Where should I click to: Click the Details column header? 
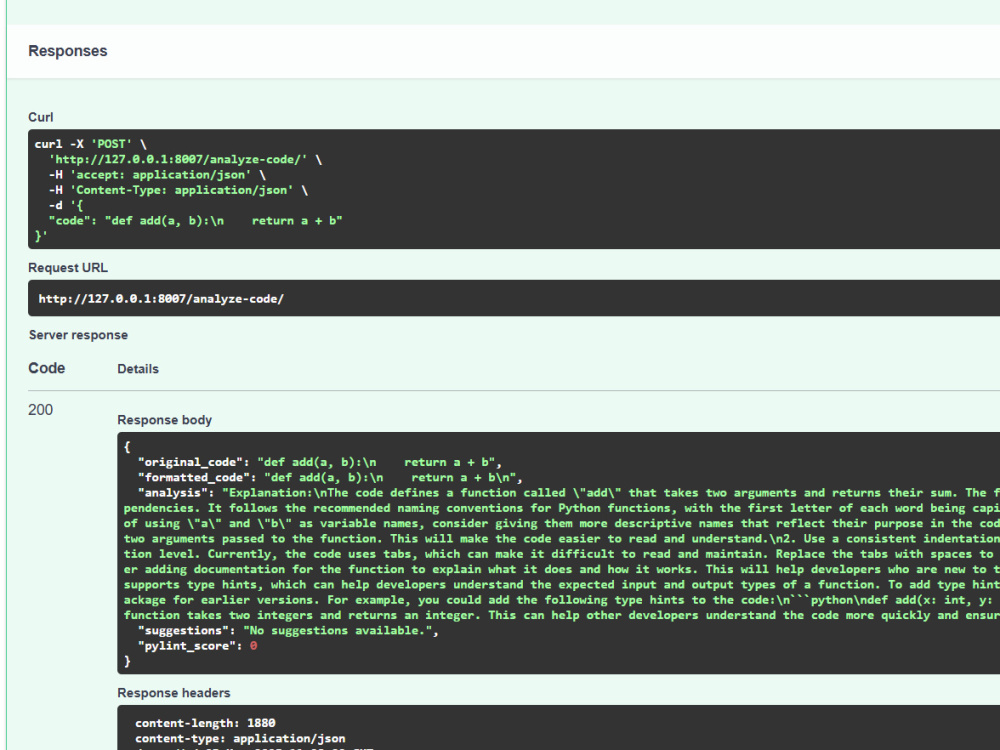(x=138, y=369)
